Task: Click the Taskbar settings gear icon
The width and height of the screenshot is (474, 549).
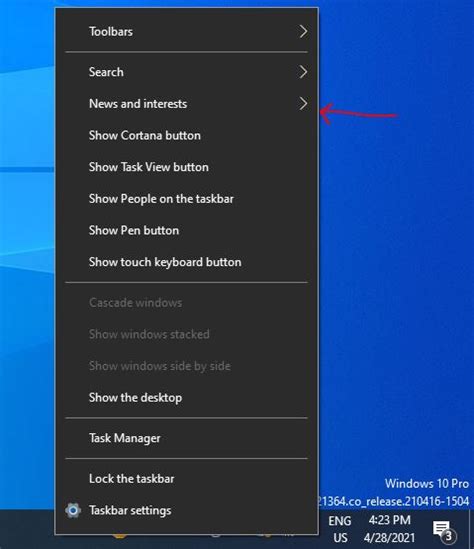Action: (x=73, y=510)
